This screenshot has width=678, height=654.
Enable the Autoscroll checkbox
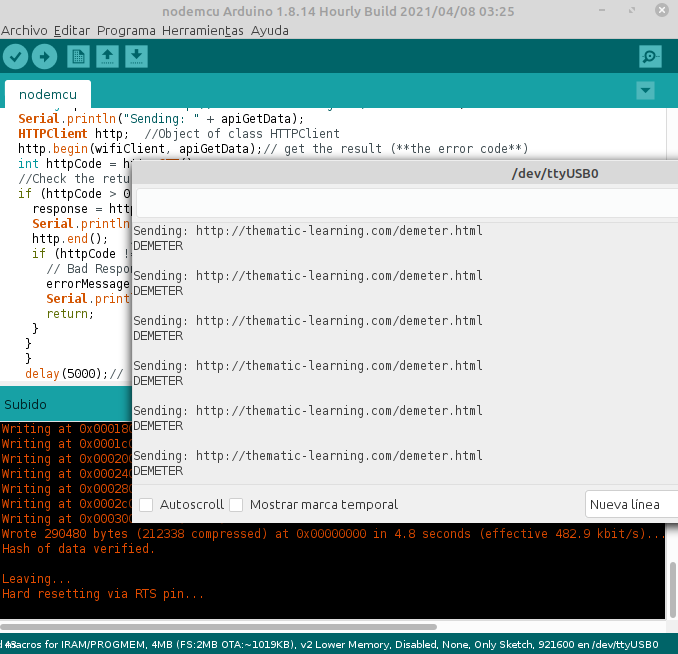point(146,505)
